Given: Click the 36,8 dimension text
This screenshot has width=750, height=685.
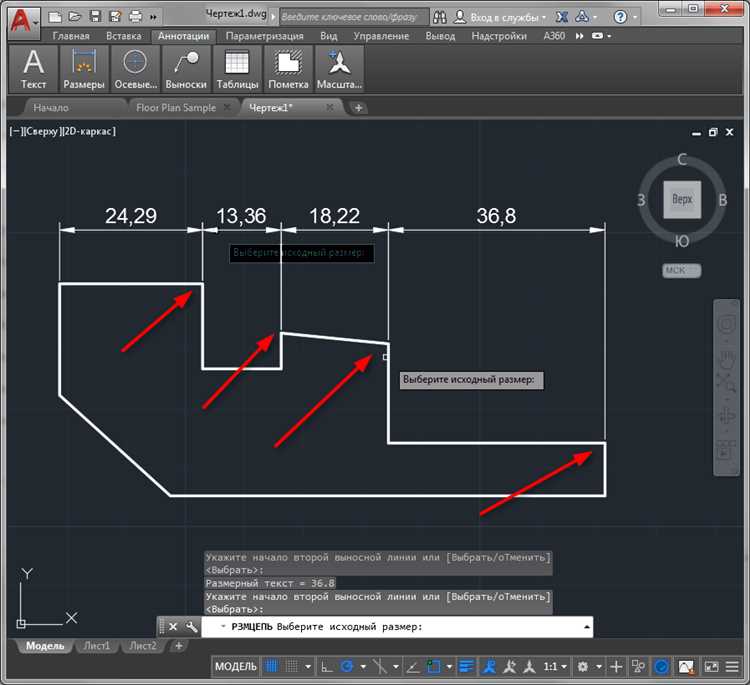Looking at the screenshot, I should point(496,216).
